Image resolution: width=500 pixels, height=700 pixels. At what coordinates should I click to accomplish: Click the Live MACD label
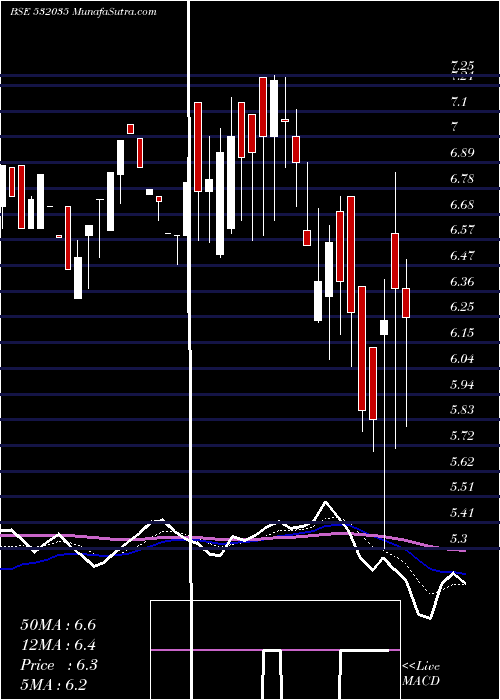pos(421,674)
